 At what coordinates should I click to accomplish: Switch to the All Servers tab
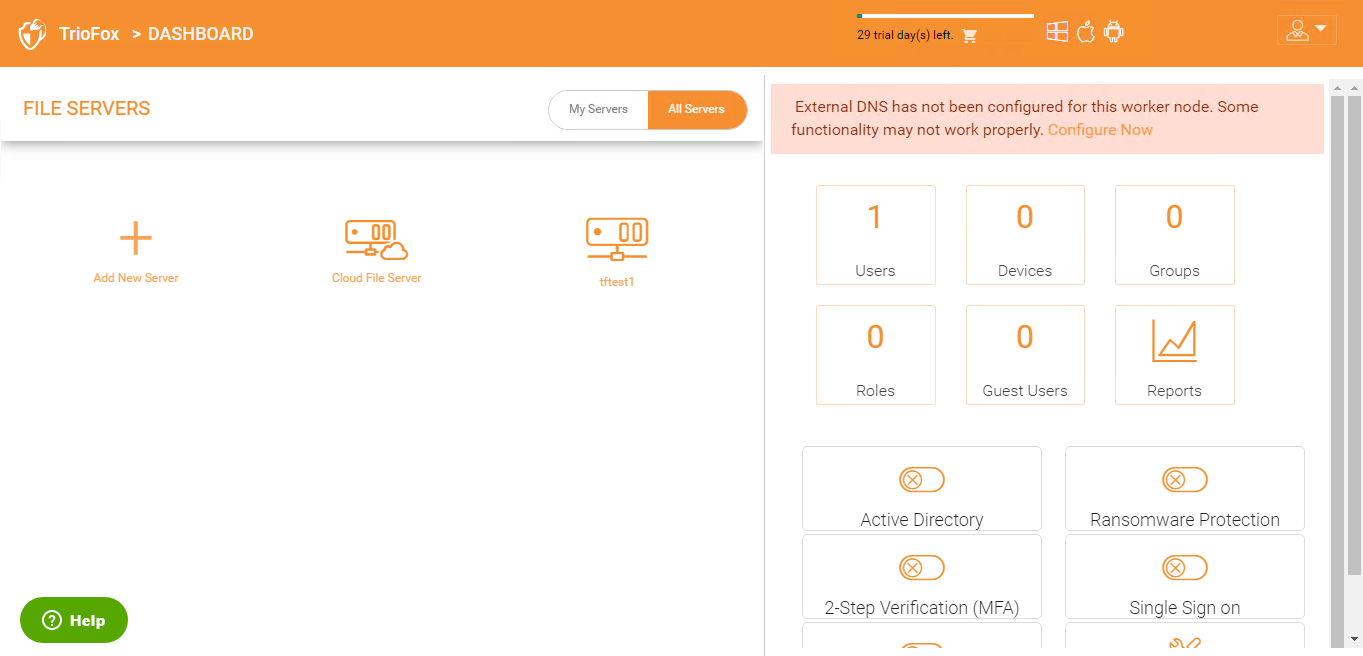[x=697, y=109]
